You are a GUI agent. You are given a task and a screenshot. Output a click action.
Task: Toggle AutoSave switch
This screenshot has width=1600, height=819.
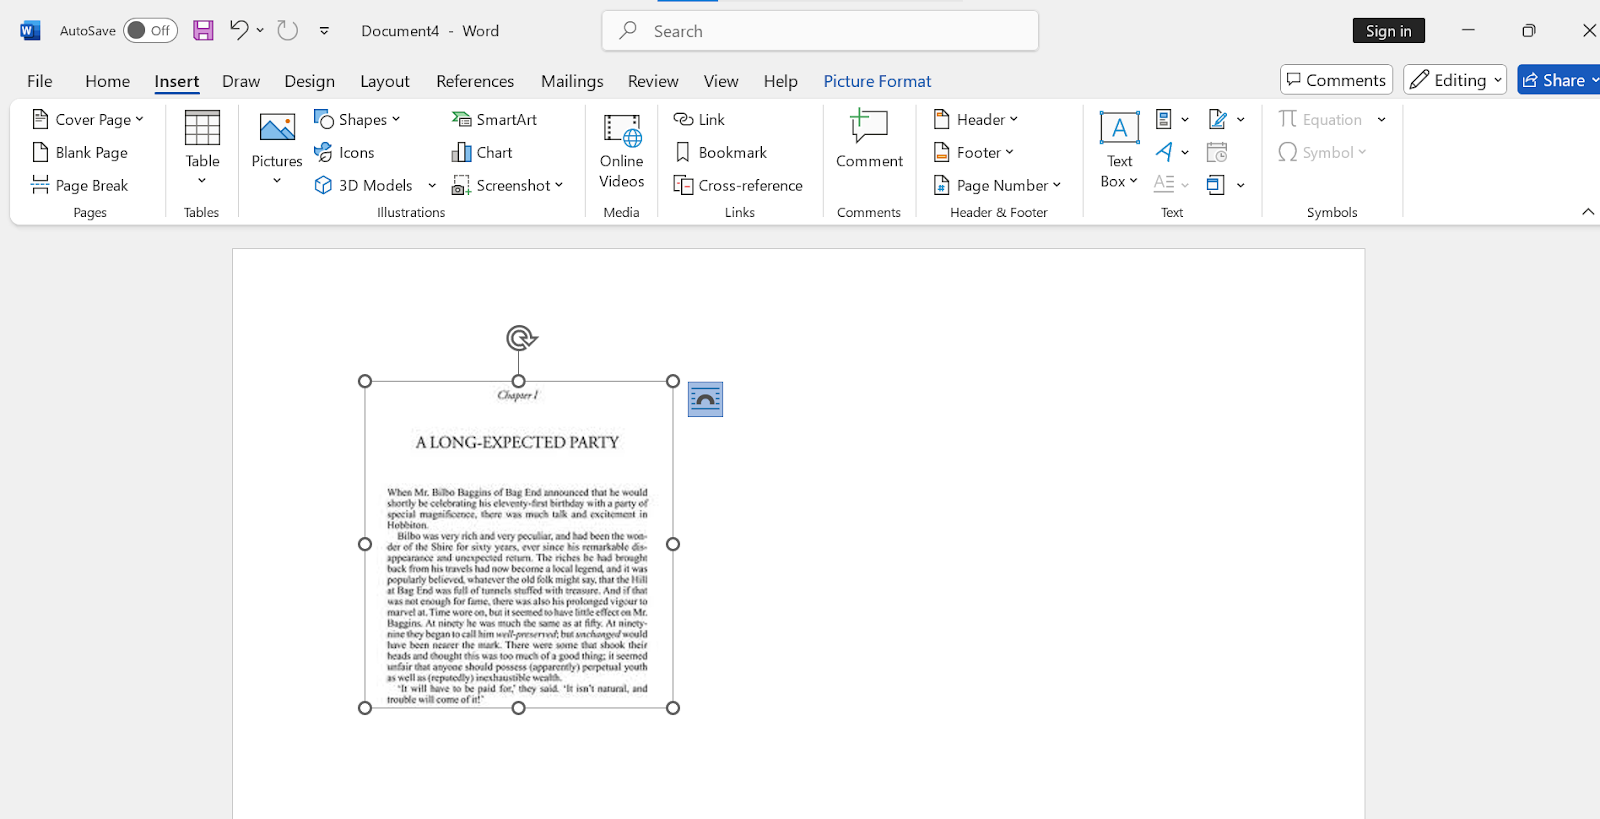[150, 30]
